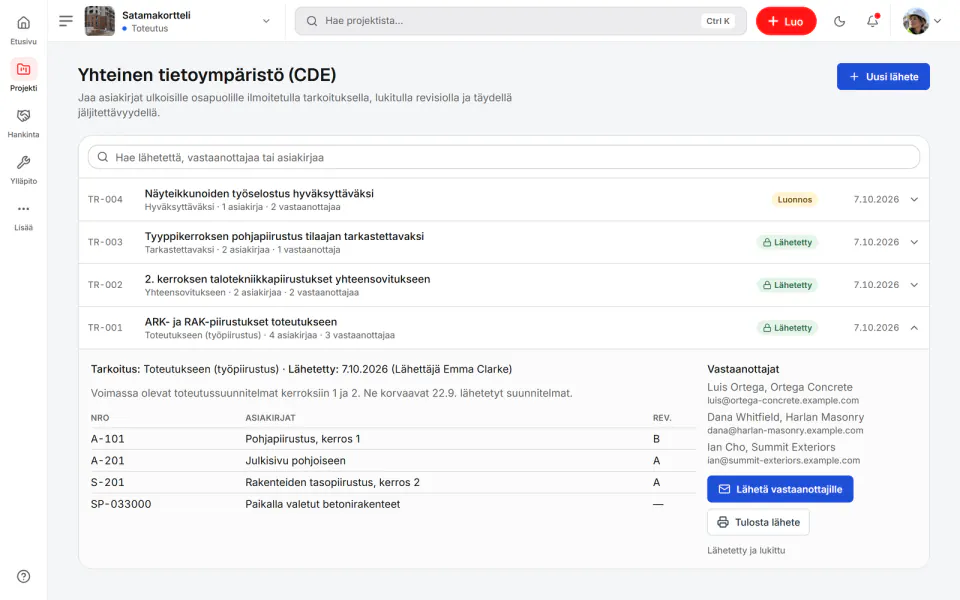Click document number S-201
This screenshot has width=960, height=600.
click(x=108, y=482)
